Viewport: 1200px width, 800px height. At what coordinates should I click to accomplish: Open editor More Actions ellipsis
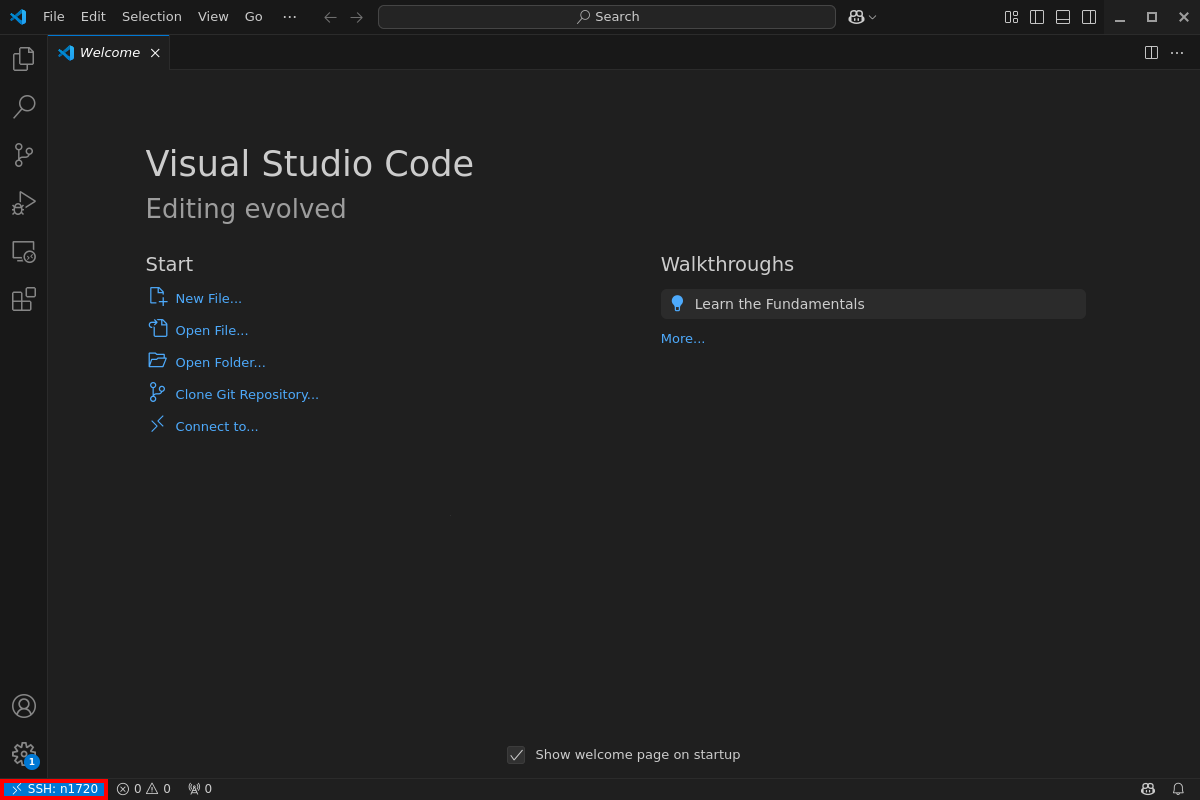click(1177, 53)
